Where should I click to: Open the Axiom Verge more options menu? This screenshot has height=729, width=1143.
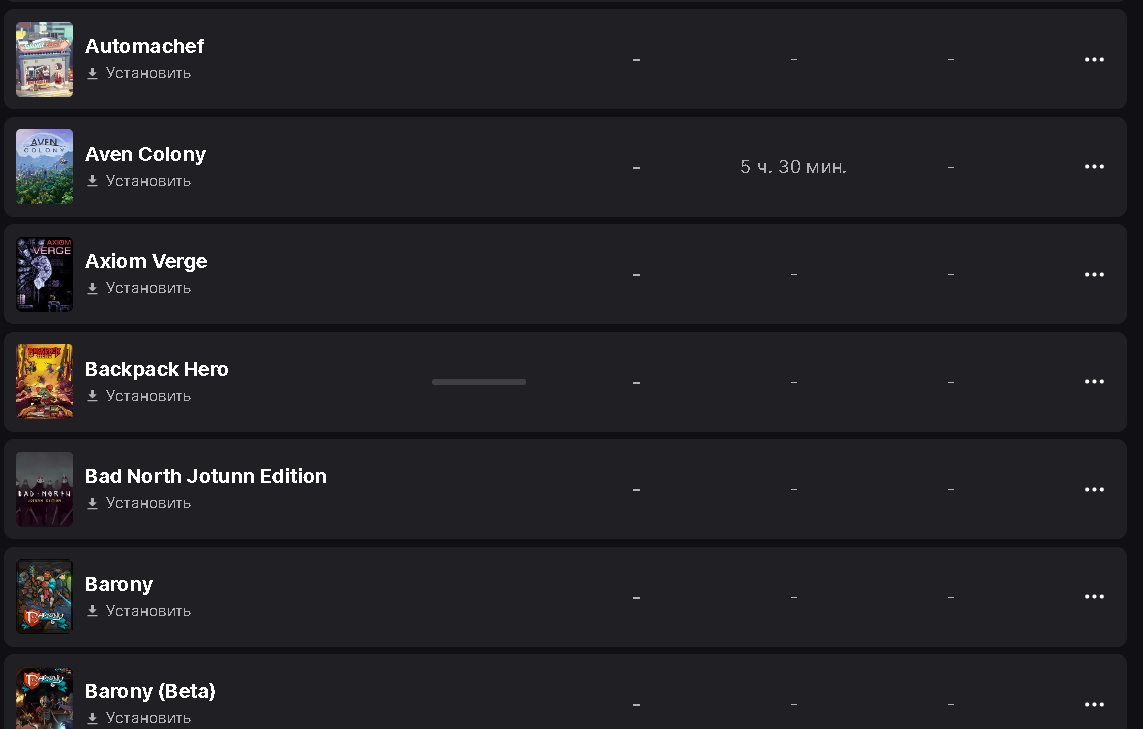click(1094, 275)
